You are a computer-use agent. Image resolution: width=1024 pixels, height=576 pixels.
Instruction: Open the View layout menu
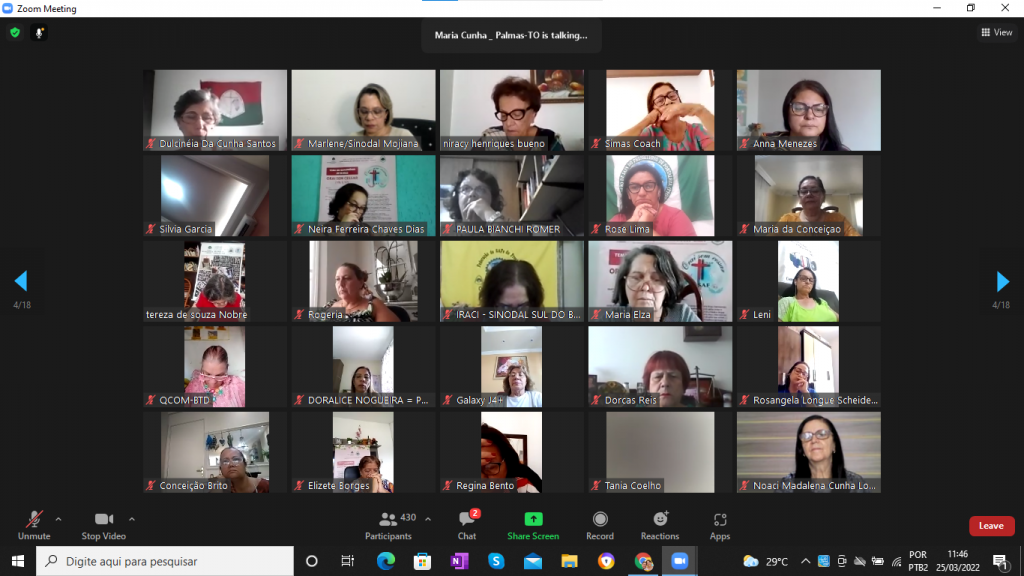[997, 33]
